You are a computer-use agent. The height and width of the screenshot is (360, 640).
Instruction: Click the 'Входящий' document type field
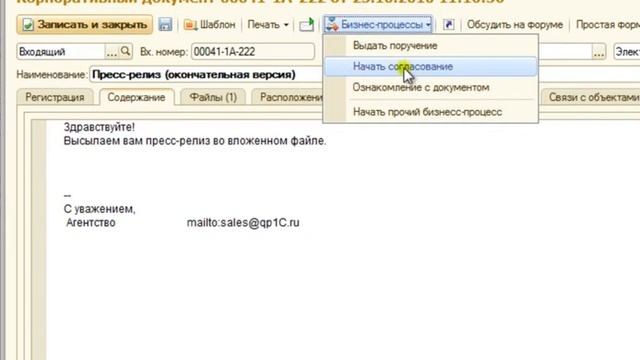tap(61, 52)
